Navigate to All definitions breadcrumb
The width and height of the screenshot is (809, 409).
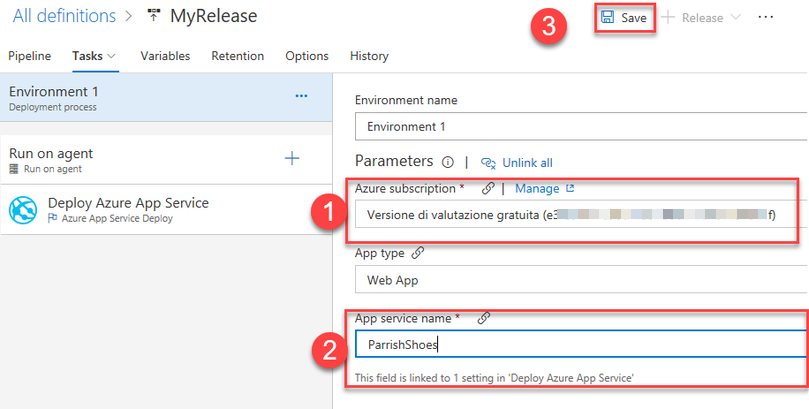click(64, 16)
